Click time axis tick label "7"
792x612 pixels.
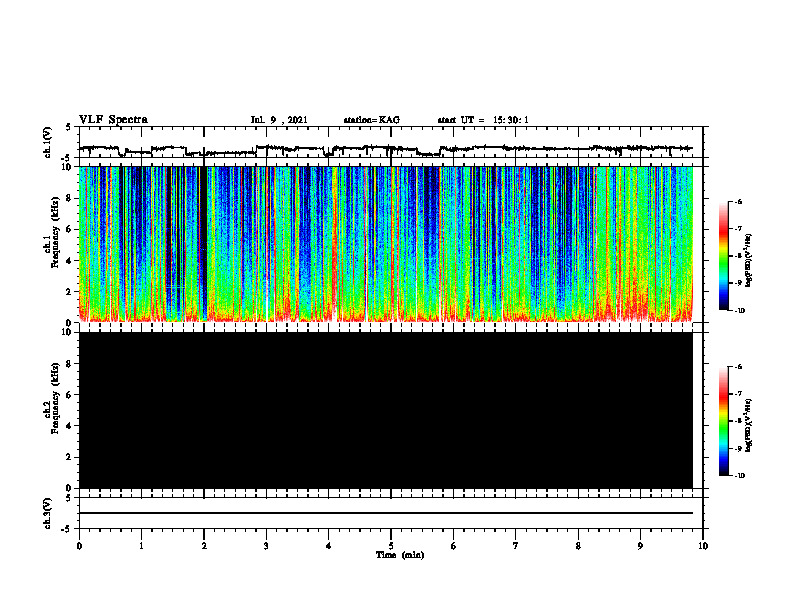[x=516, y=546]
